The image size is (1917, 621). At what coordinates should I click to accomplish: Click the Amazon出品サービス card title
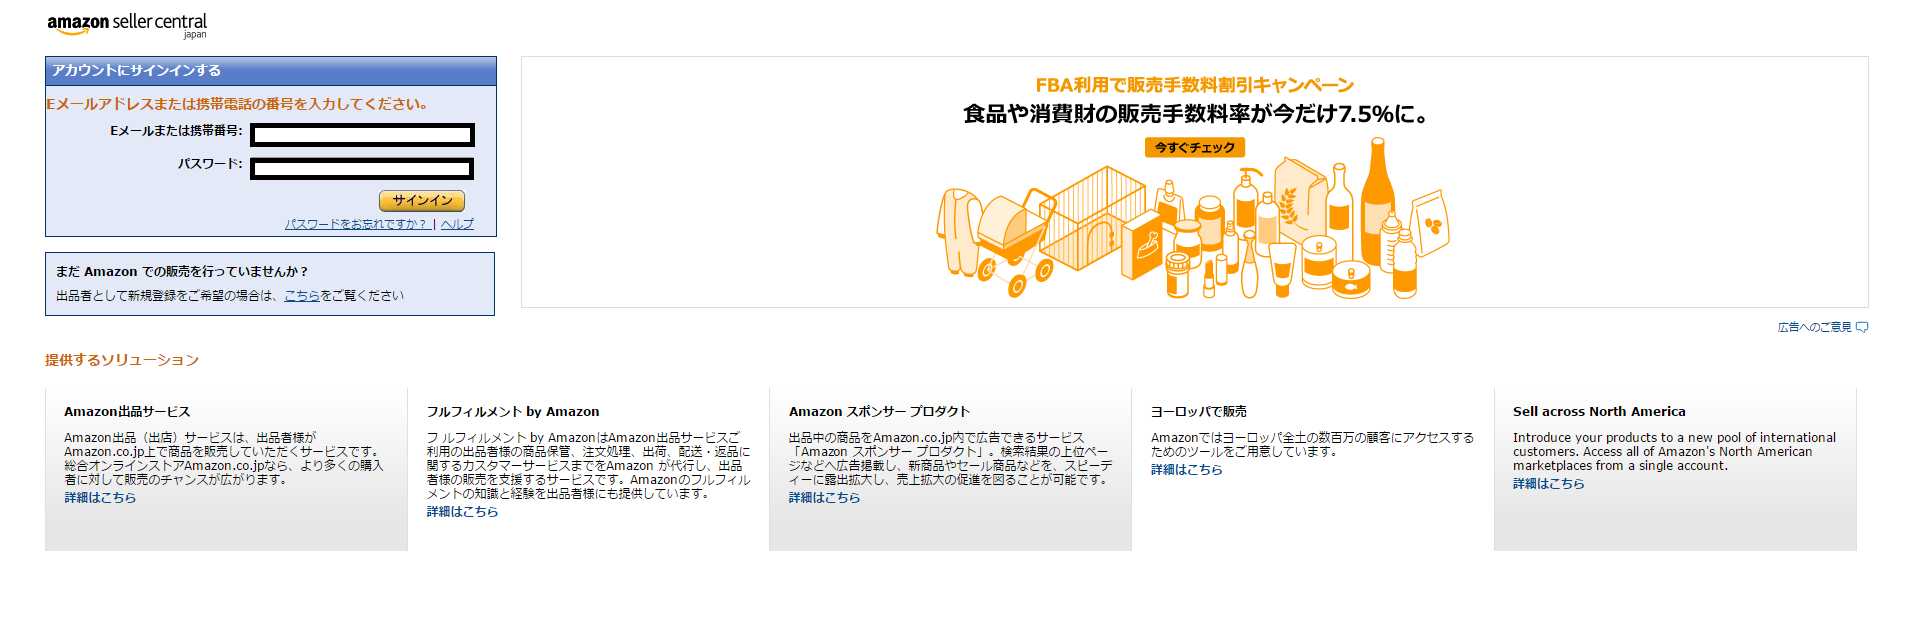(127, 412)
